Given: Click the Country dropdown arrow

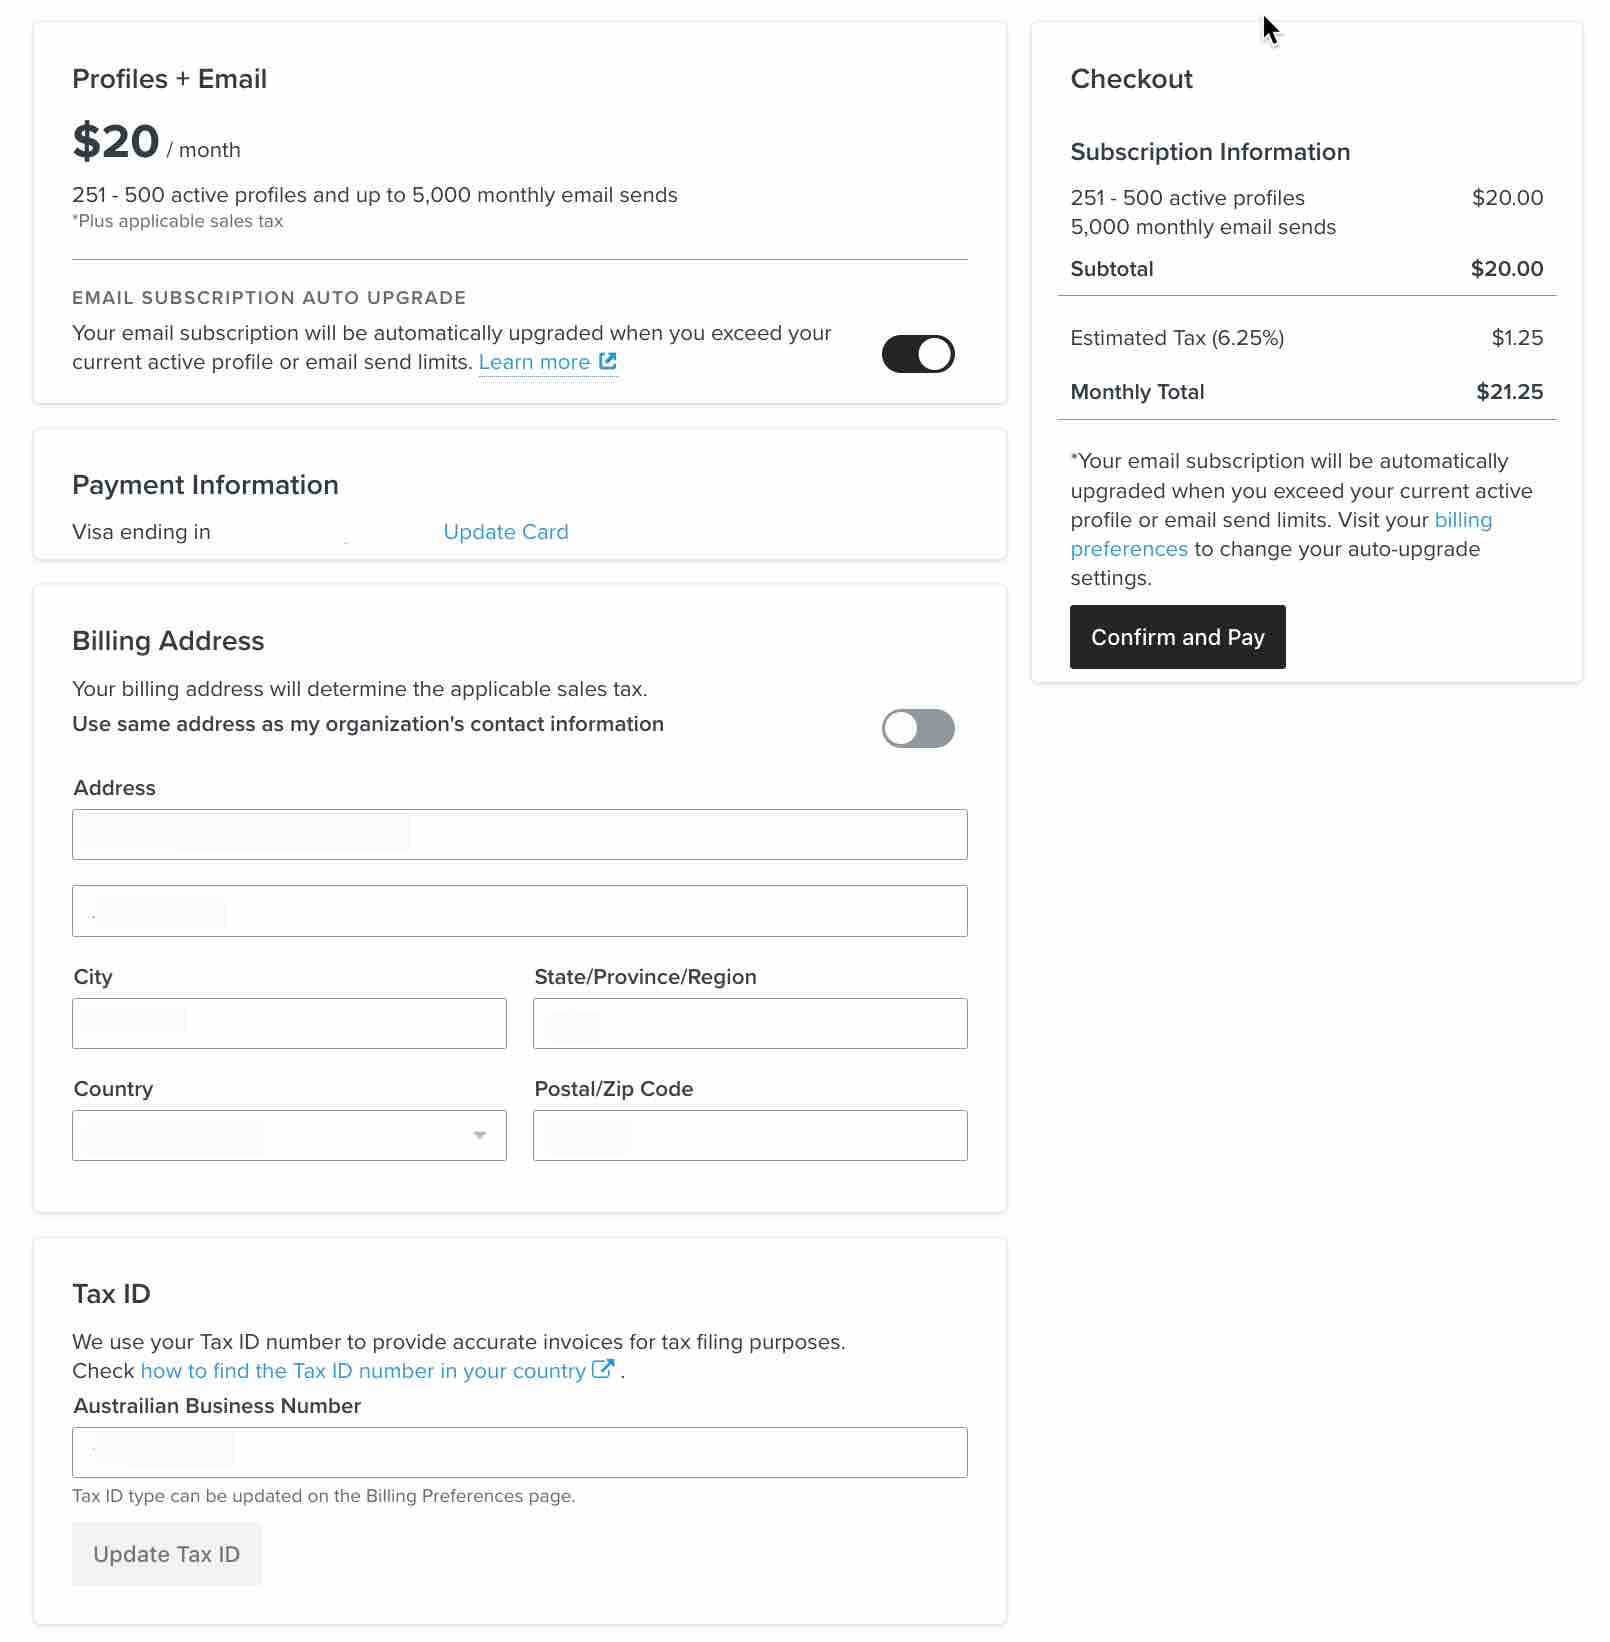Looking at the screenshot, I should (478, 1135).
